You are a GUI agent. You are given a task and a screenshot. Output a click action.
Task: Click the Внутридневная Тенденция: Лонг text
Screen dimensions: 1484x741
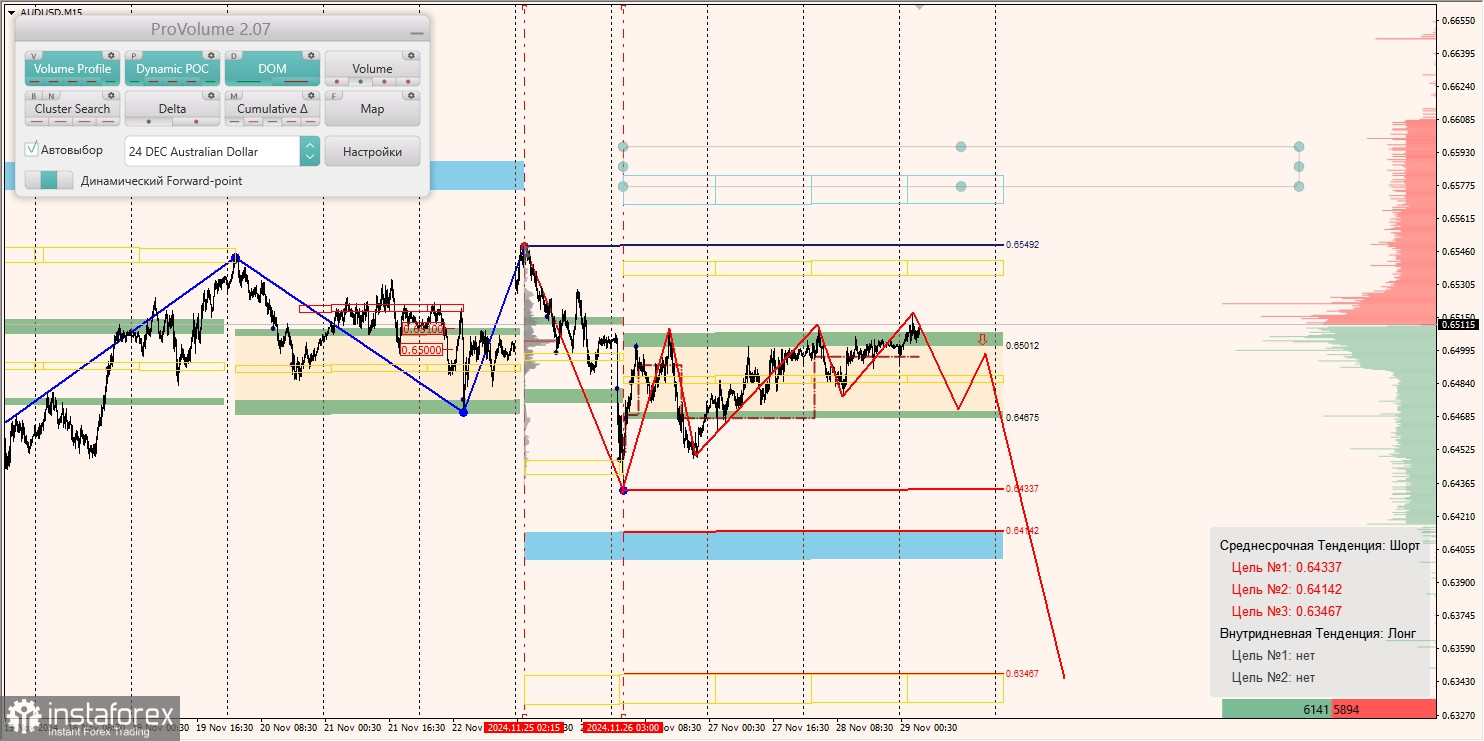(1318, 633)
